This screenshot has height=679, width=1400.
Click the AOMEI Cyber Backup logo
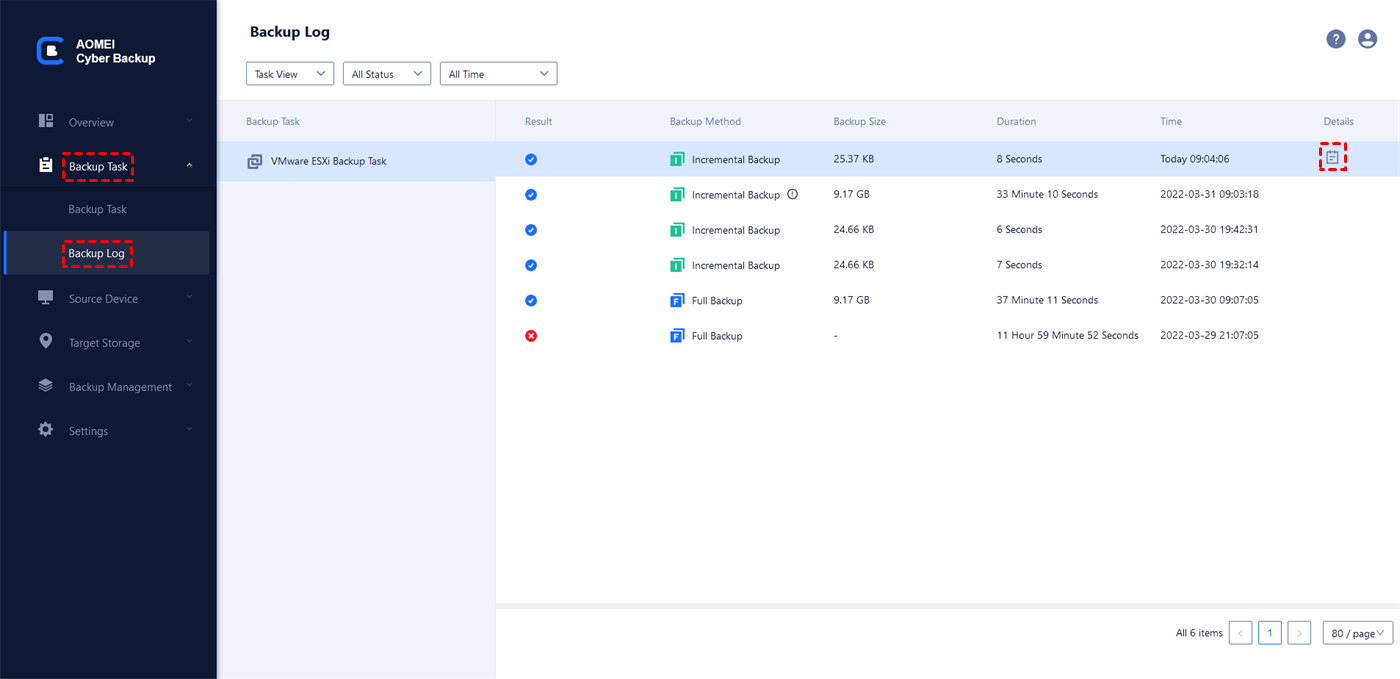pyautogui.click(x=50, y=51)
